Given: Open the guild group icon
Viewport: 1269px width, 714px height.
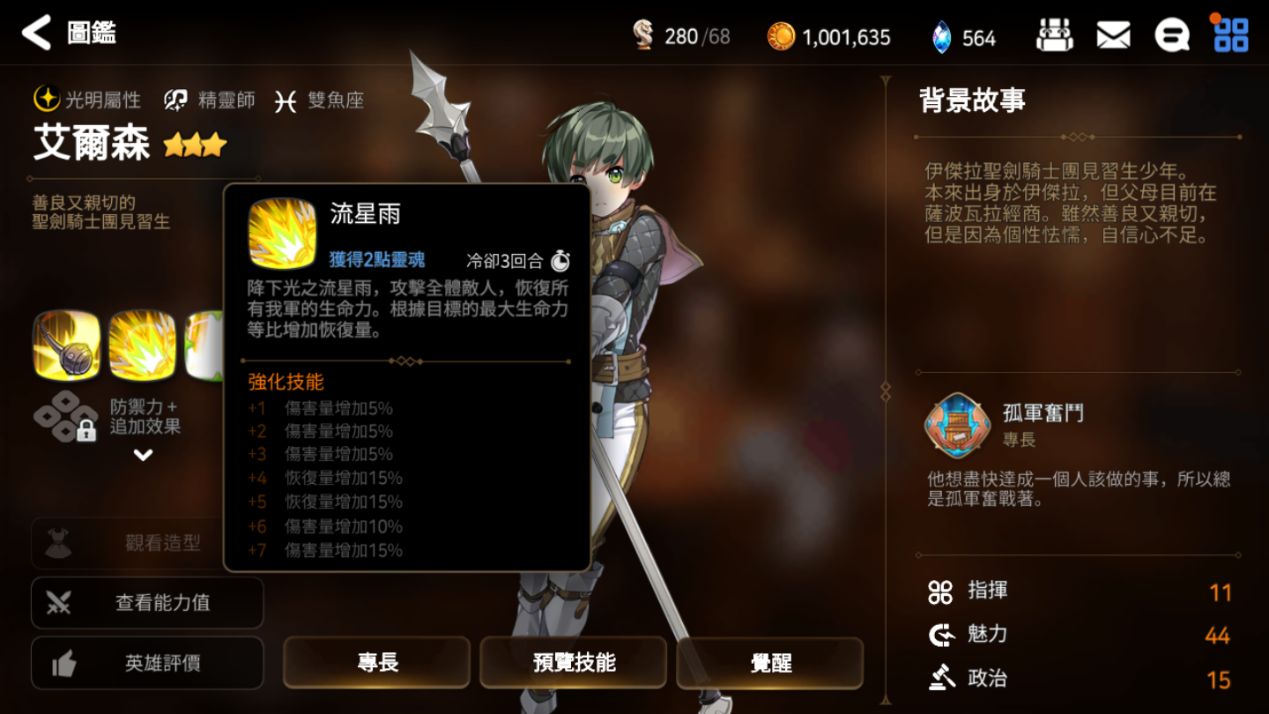Looking at the screenshot, I should point(1054,36).
